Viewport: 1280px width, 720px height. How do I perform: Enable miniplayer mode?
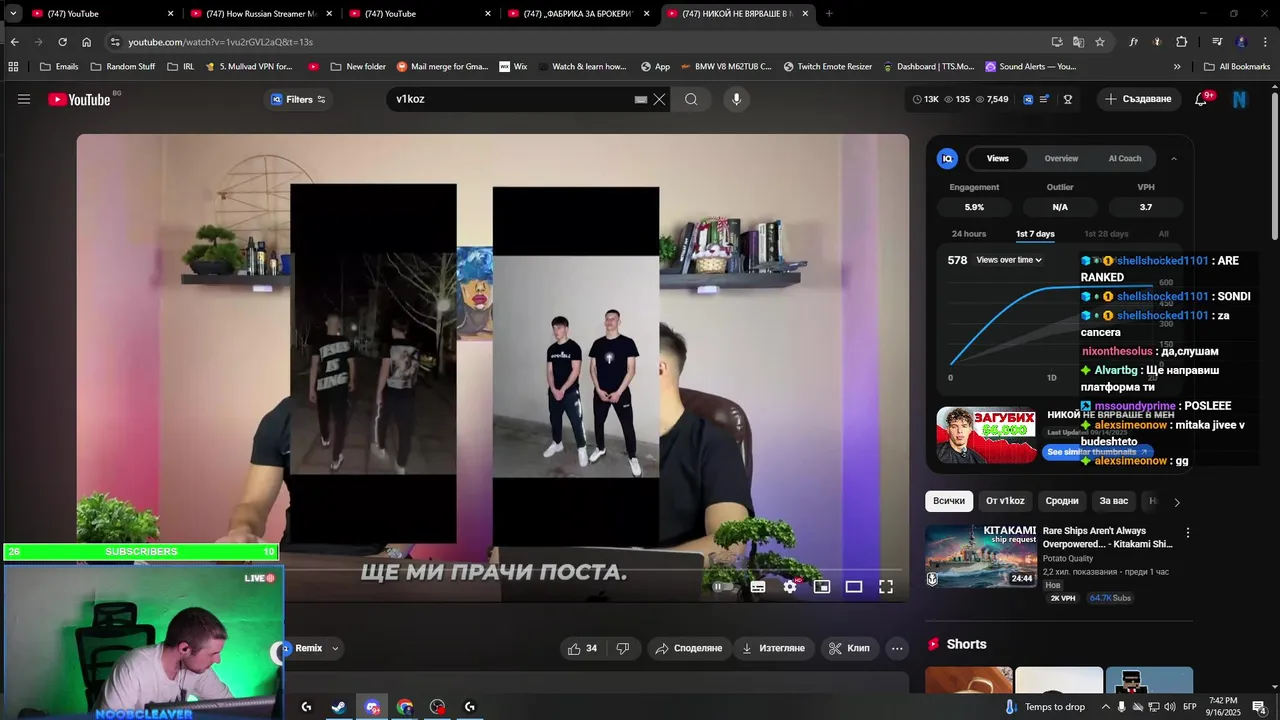[x=822, y=587]
